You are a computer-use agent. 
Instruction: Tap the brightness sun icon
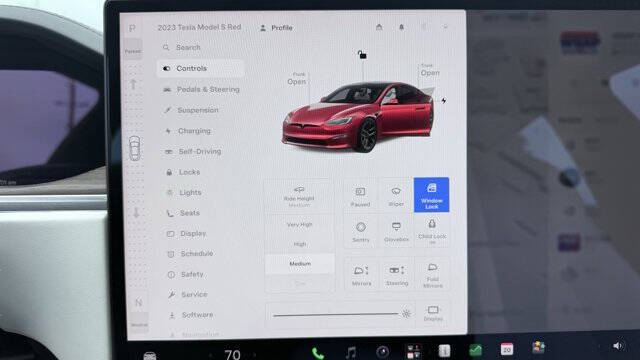(x=406, y=313)
